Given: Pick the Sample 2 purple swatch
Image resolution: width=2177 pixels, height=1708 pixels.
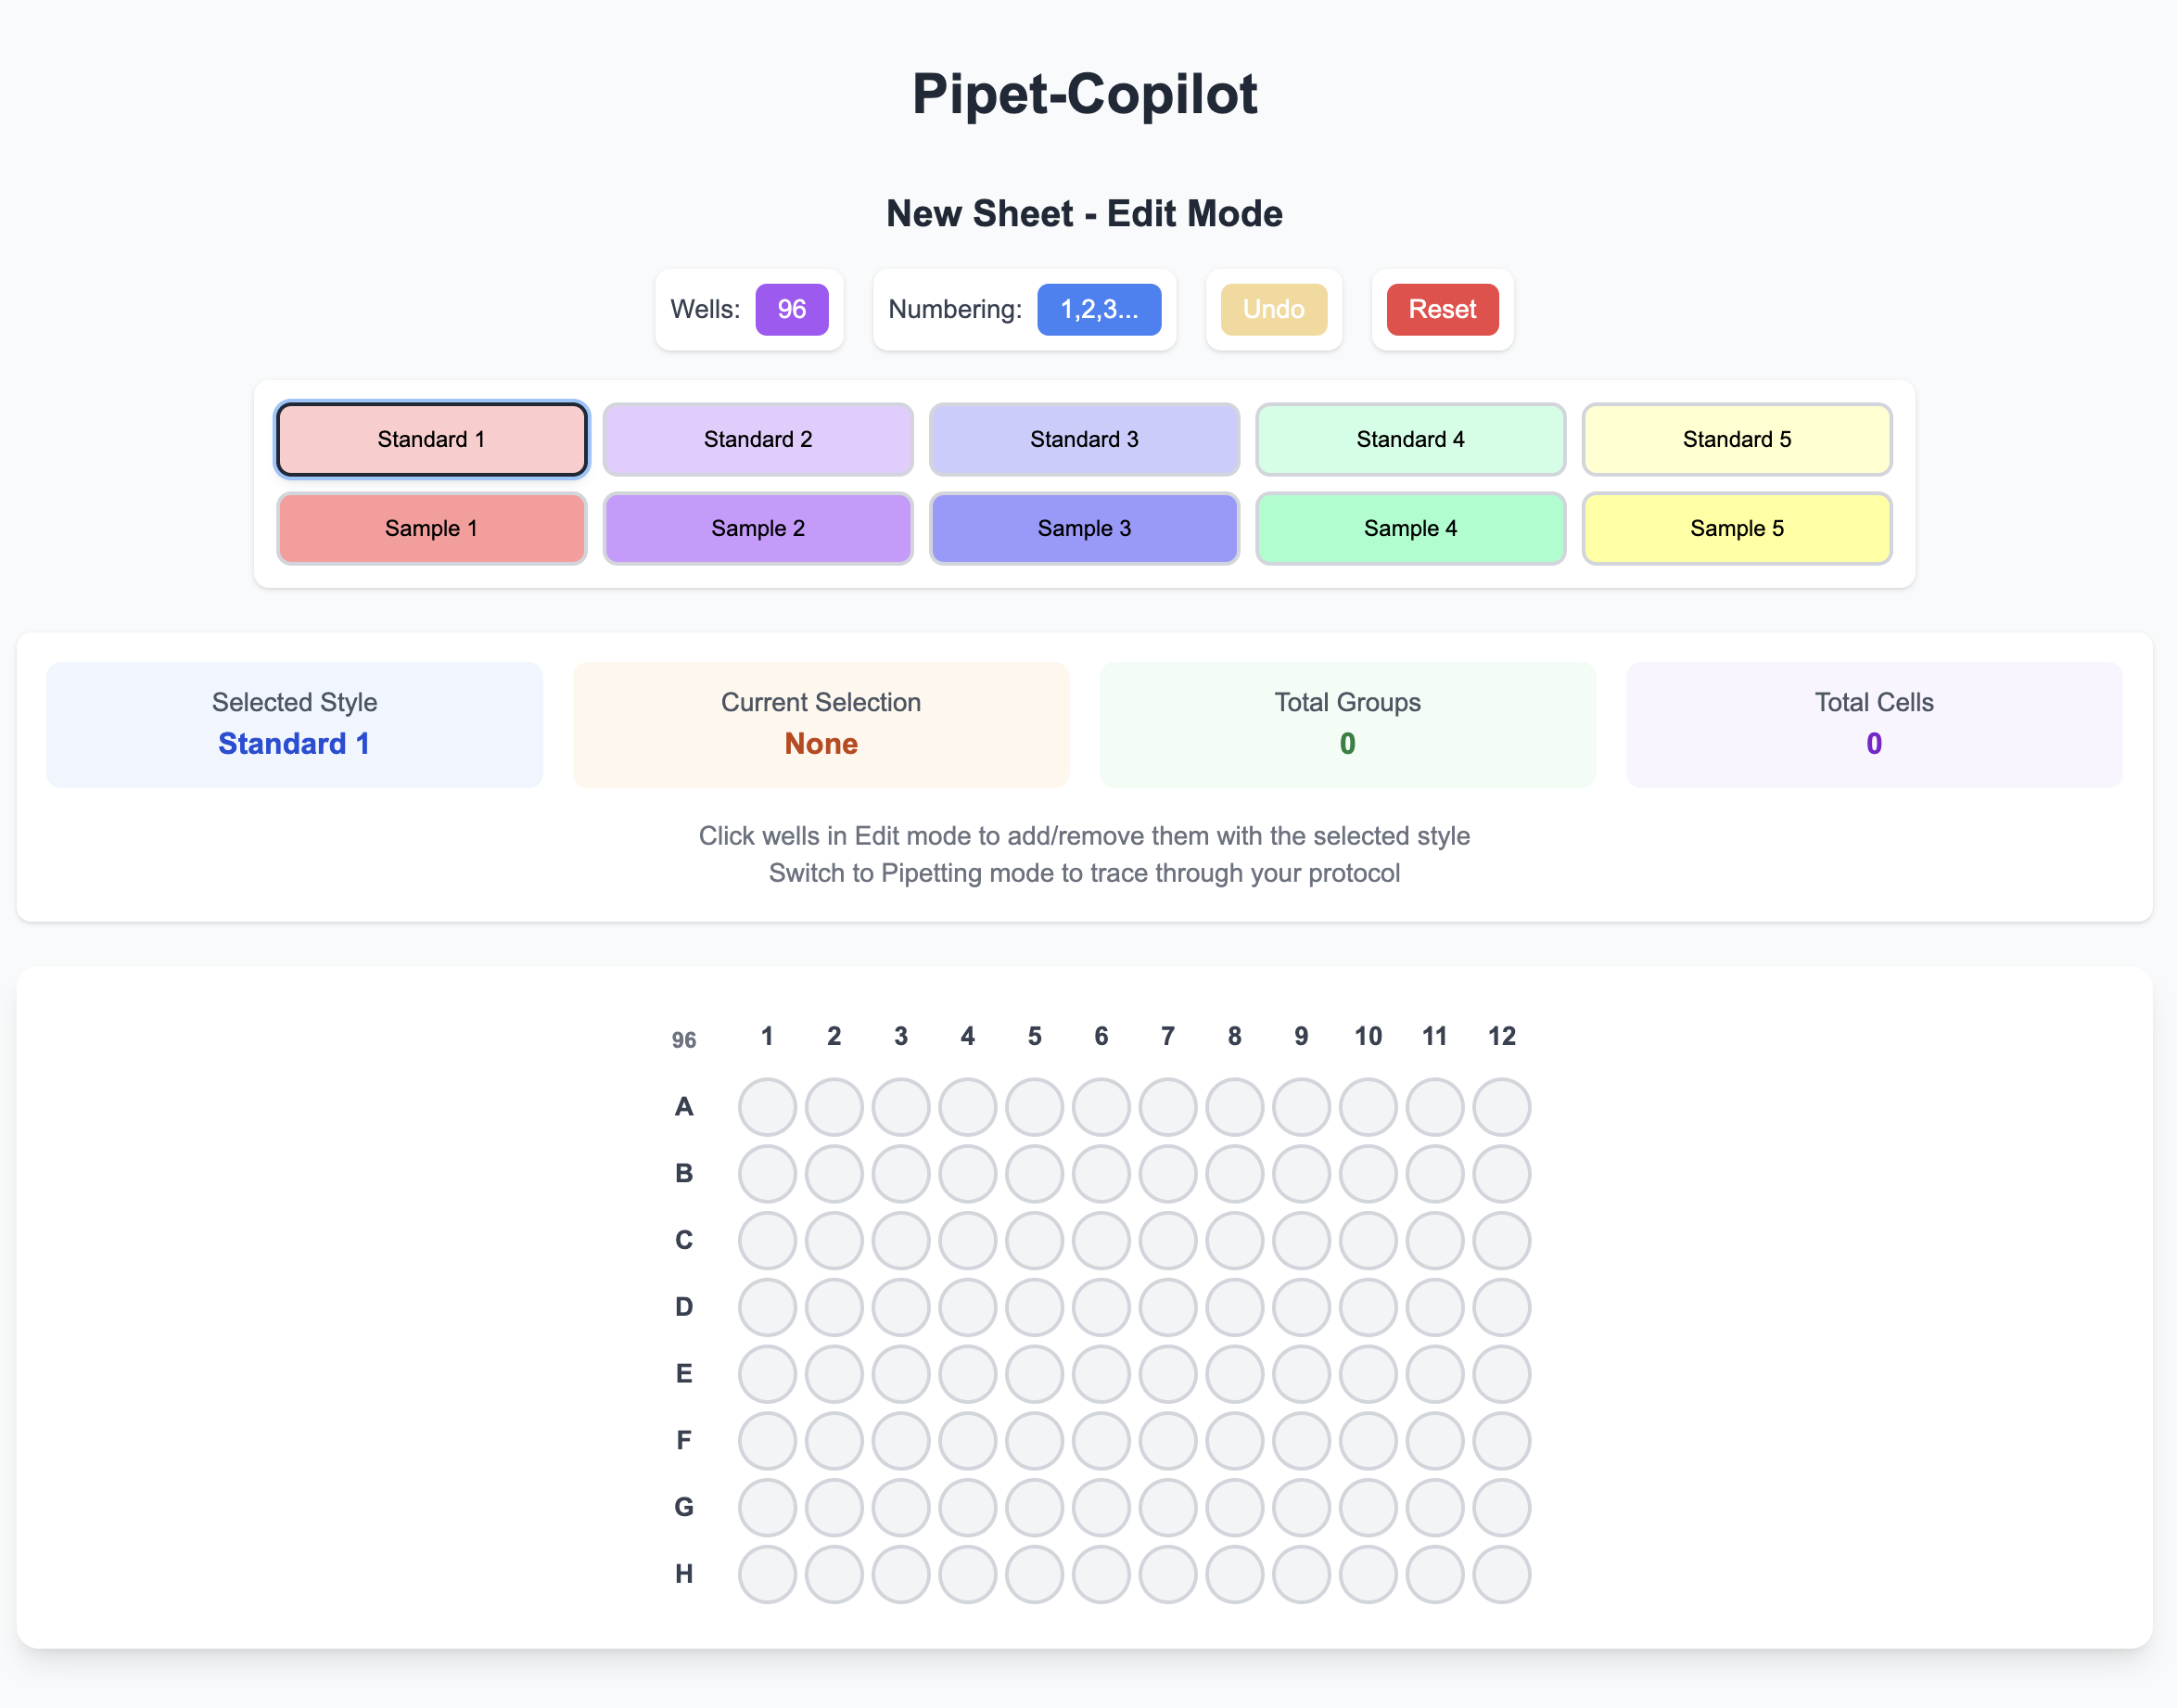Looking at the screenshot, I should click(758, 528).
